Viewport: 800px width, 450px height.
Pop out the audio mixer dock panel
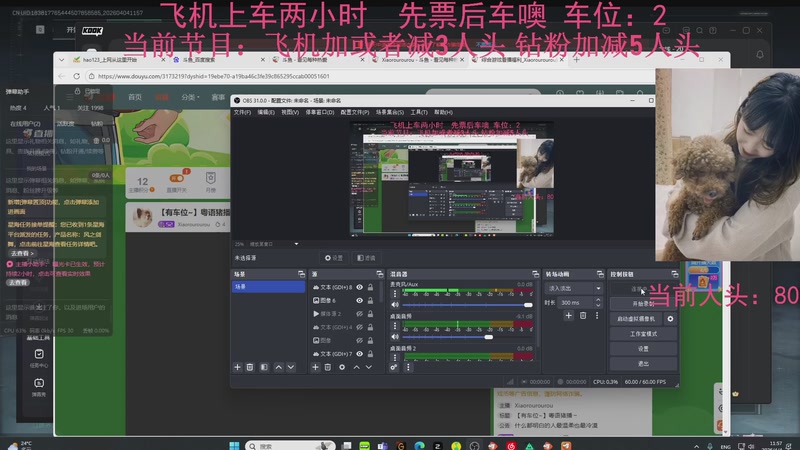[535, 274]
